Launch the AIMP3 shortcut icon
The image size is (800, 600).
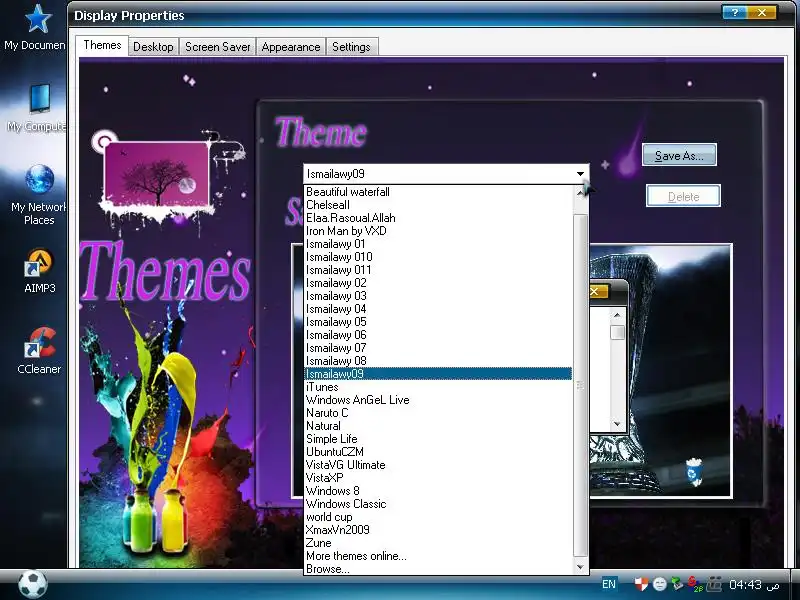coord(39,270)
